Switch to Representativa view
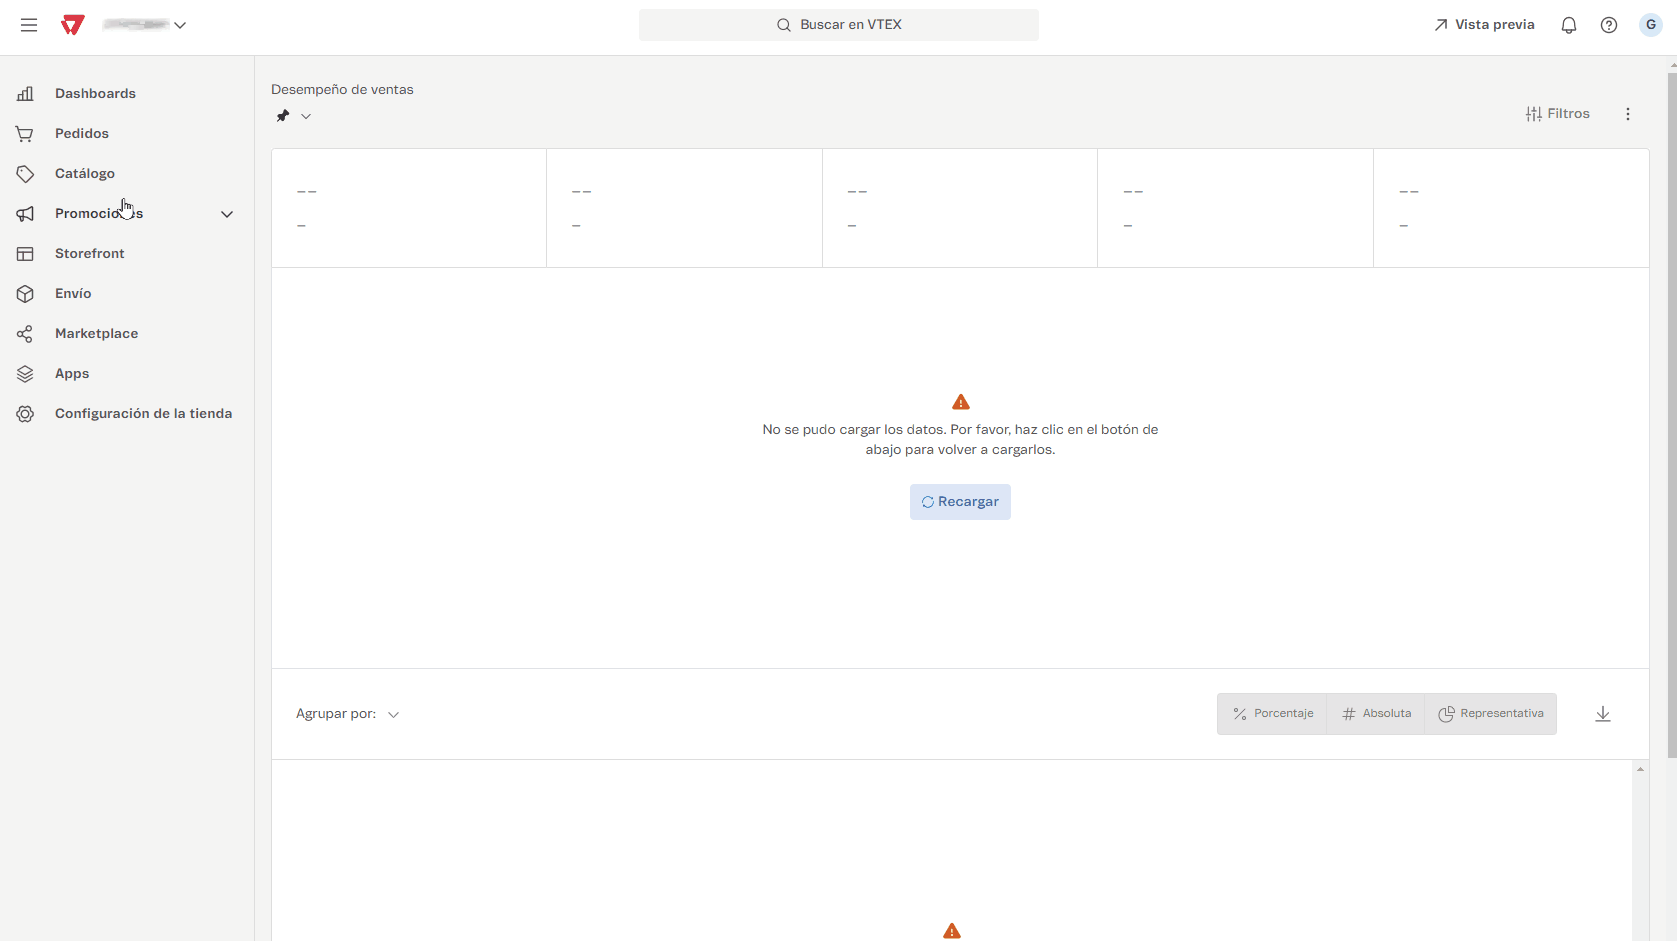 [x=1490, y=714]
